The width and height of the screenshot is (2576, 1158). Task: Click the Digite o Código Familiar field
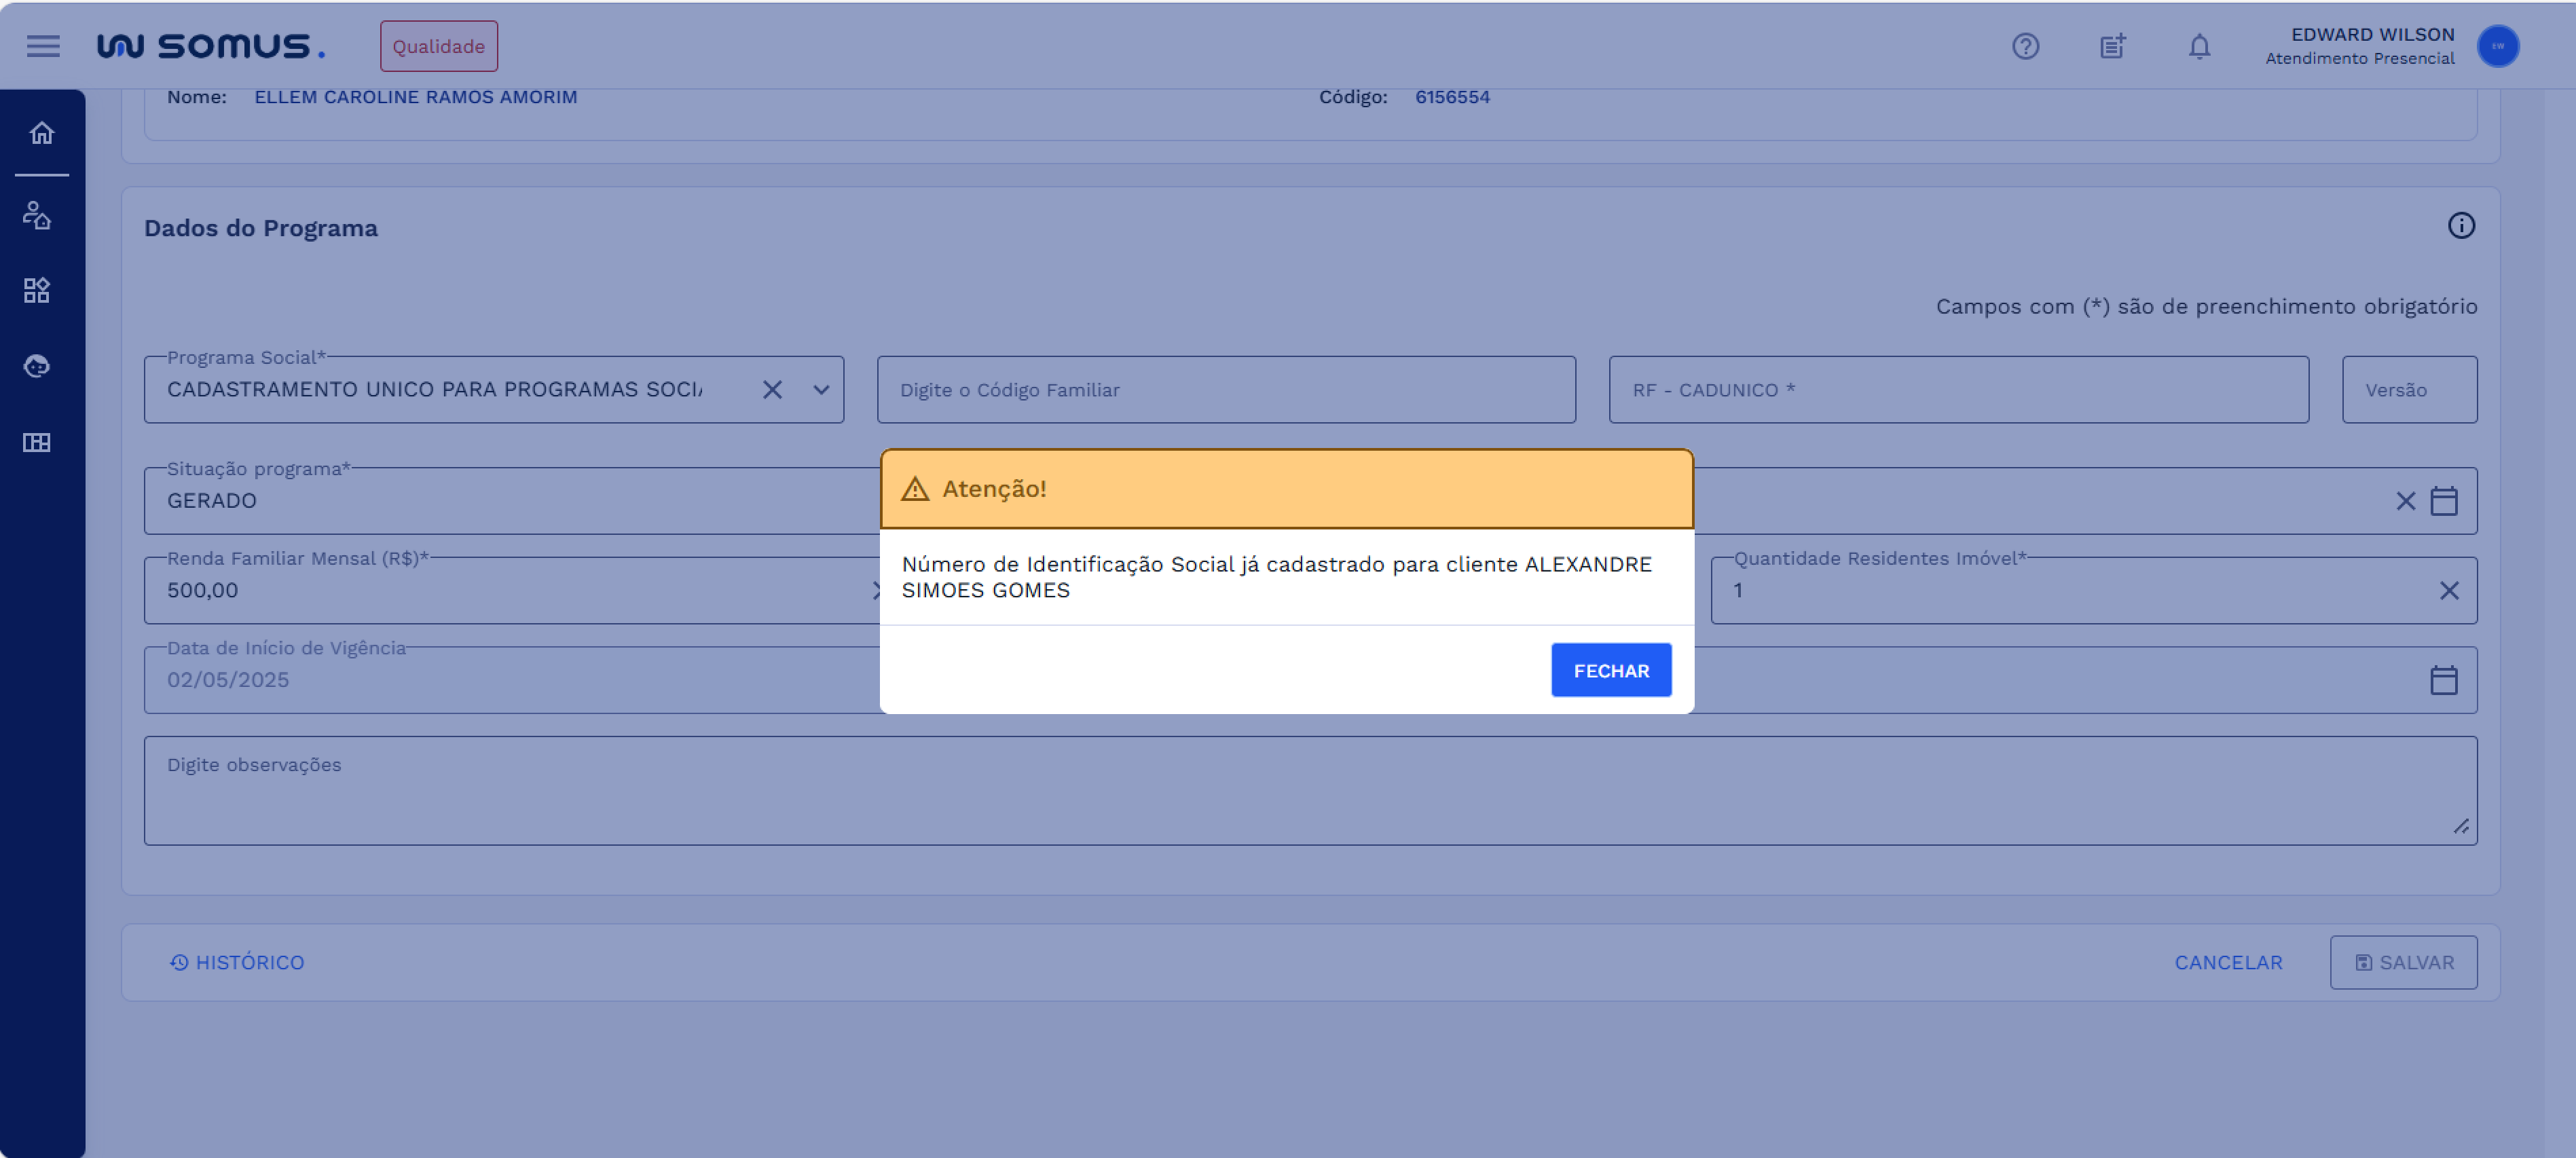(x=1225, y=390)
